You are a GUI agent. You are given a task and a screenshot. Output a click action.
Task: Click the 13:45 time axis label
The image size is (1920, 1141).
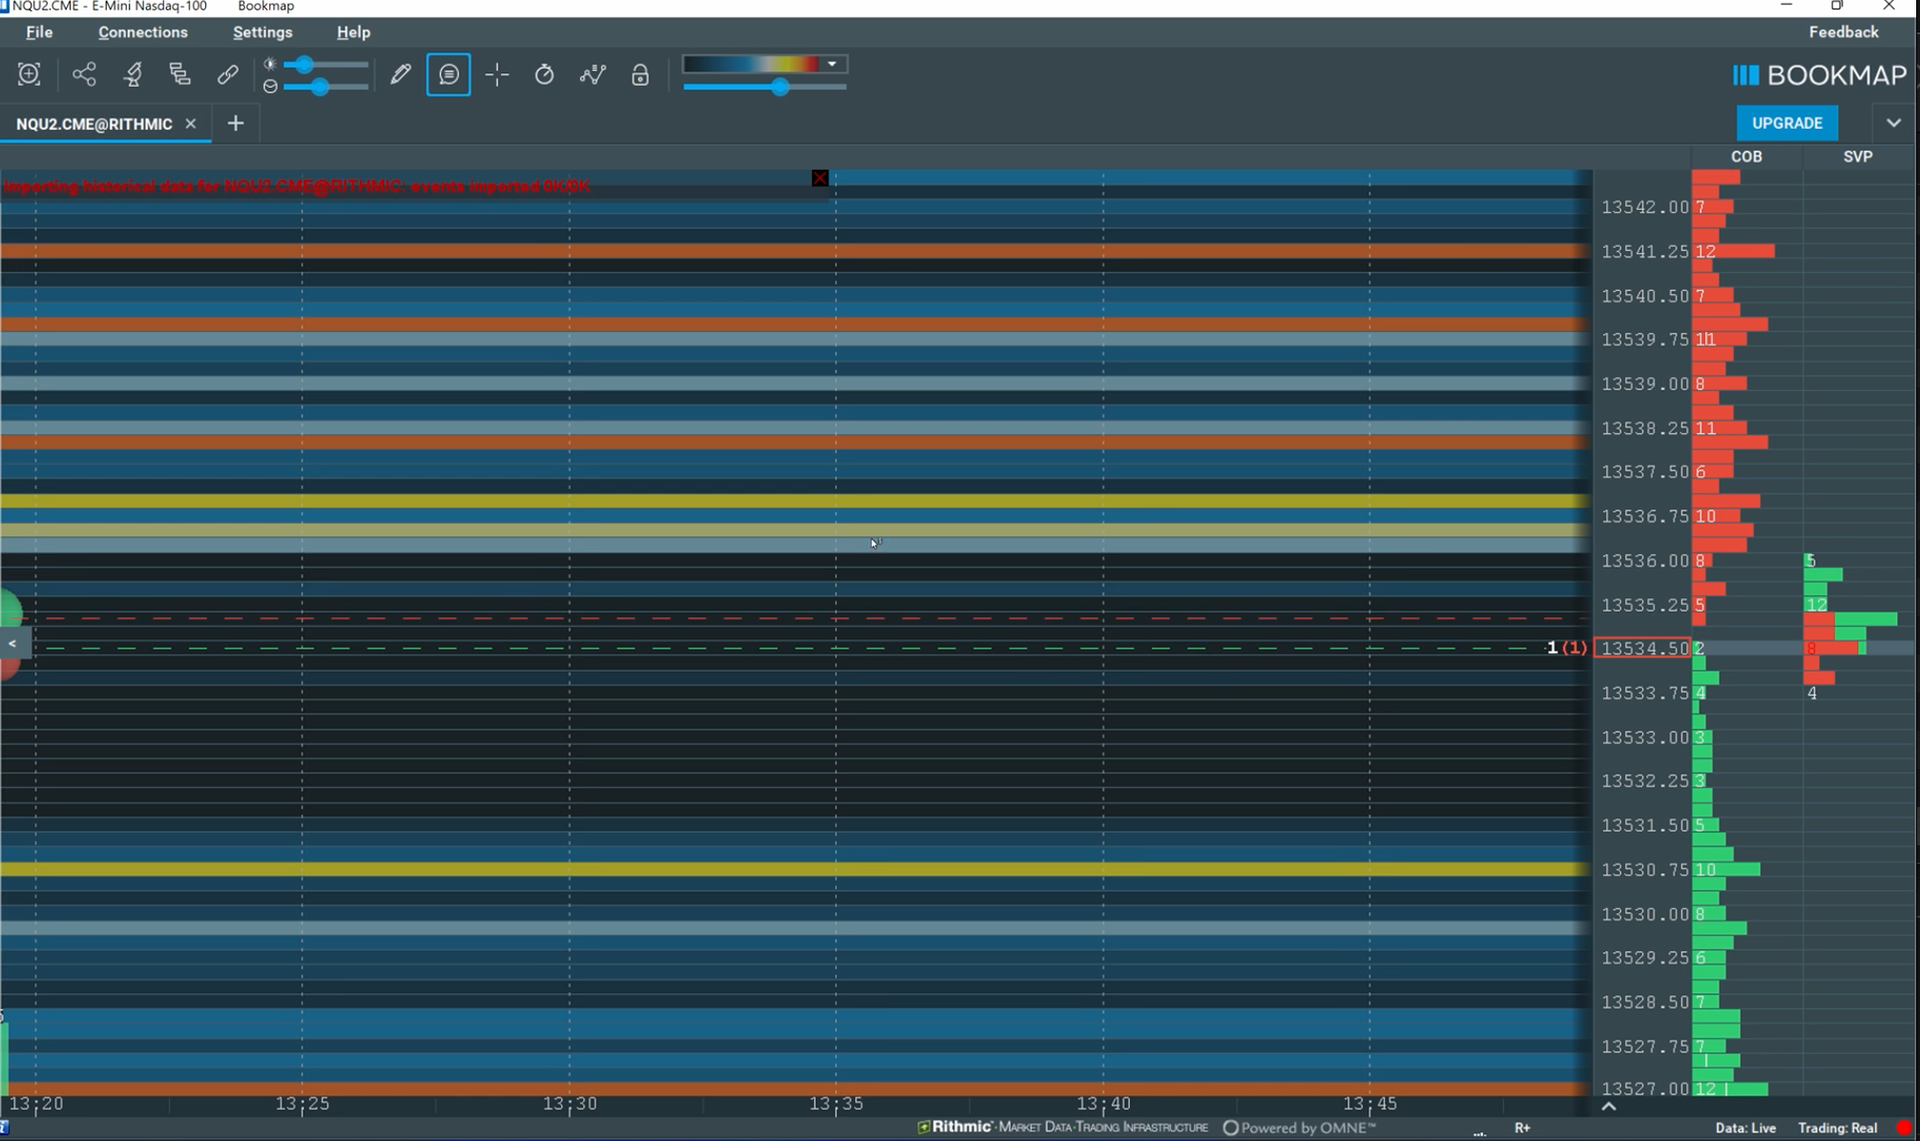(1369, 1104)
